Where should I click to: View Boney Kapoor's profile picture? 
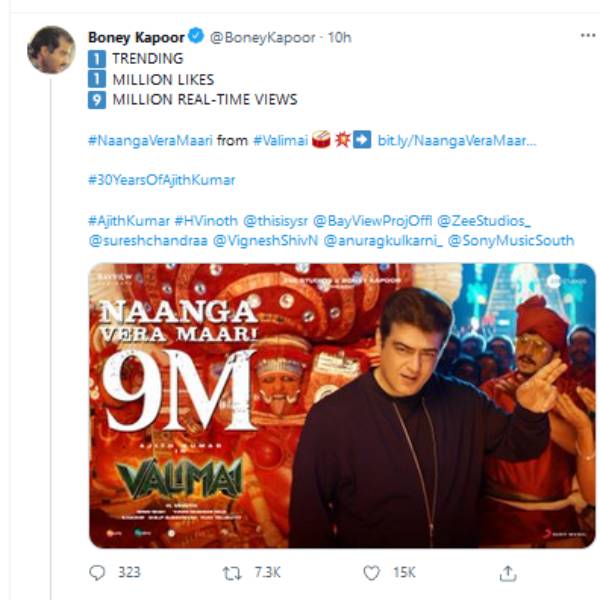point(51,50)
